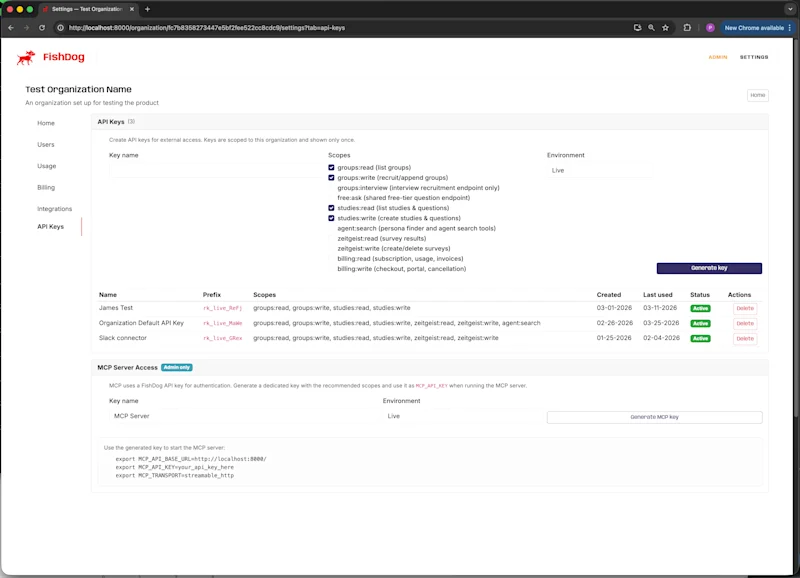Go back using the browser back arrow
This screenshot has height=578, width=800.
pyautogui.click(x=11, y=28)
